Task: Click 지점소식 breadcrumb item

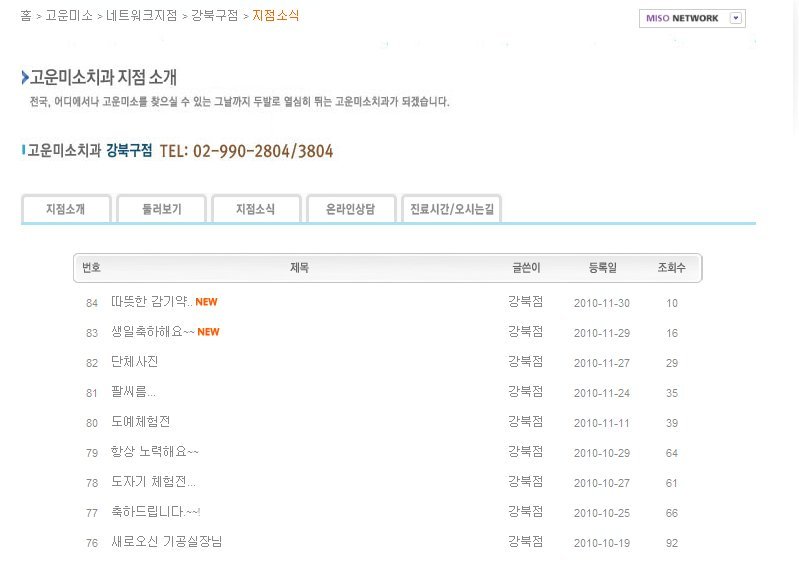Action: [276, 16]
